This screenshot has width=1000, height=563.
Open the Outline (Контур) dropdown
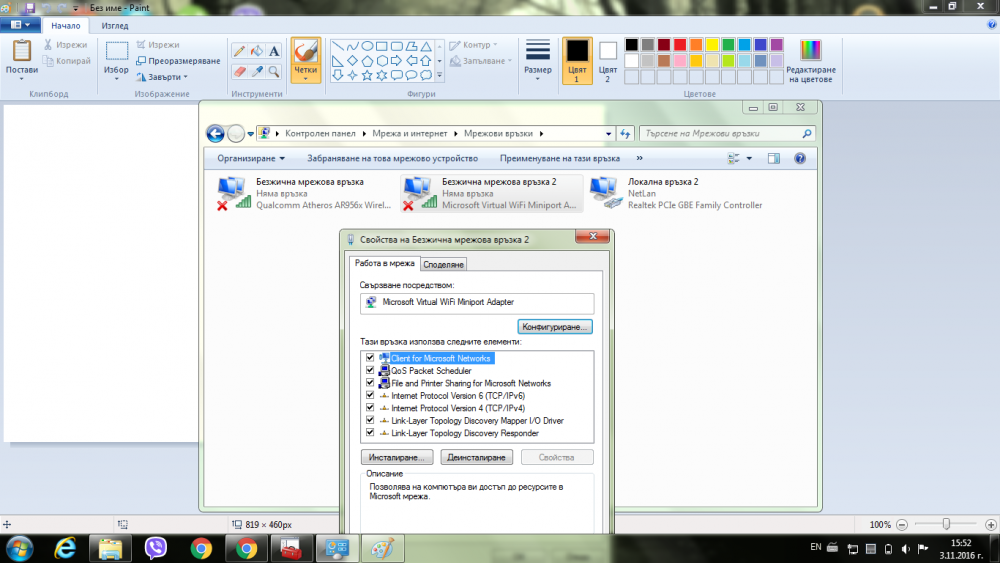[473, 45]
